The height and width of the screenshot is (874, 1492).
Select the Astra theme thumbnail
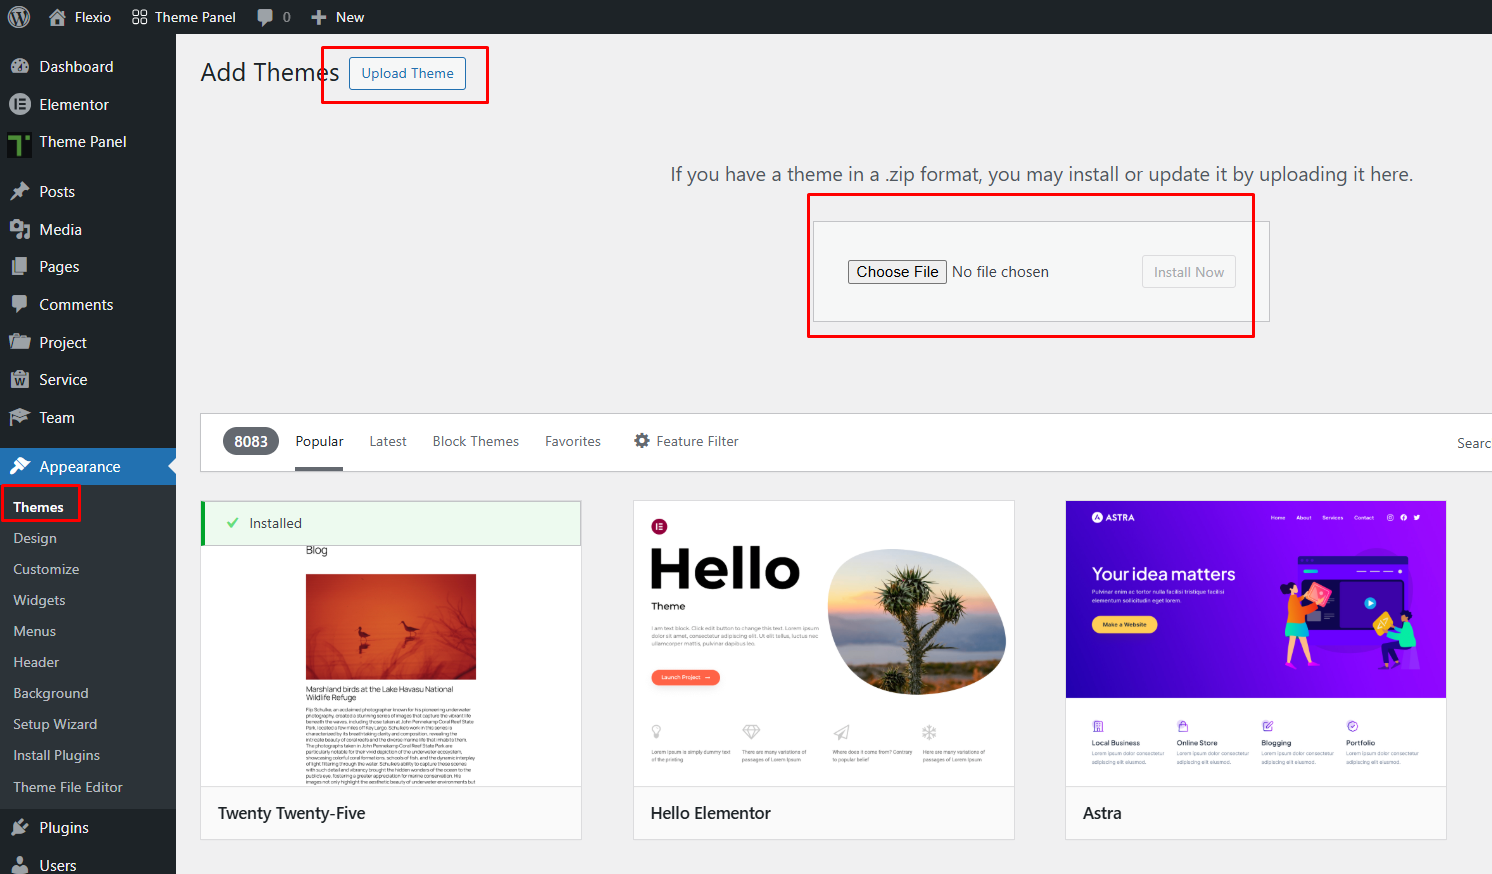click(x=1256, y=643)
